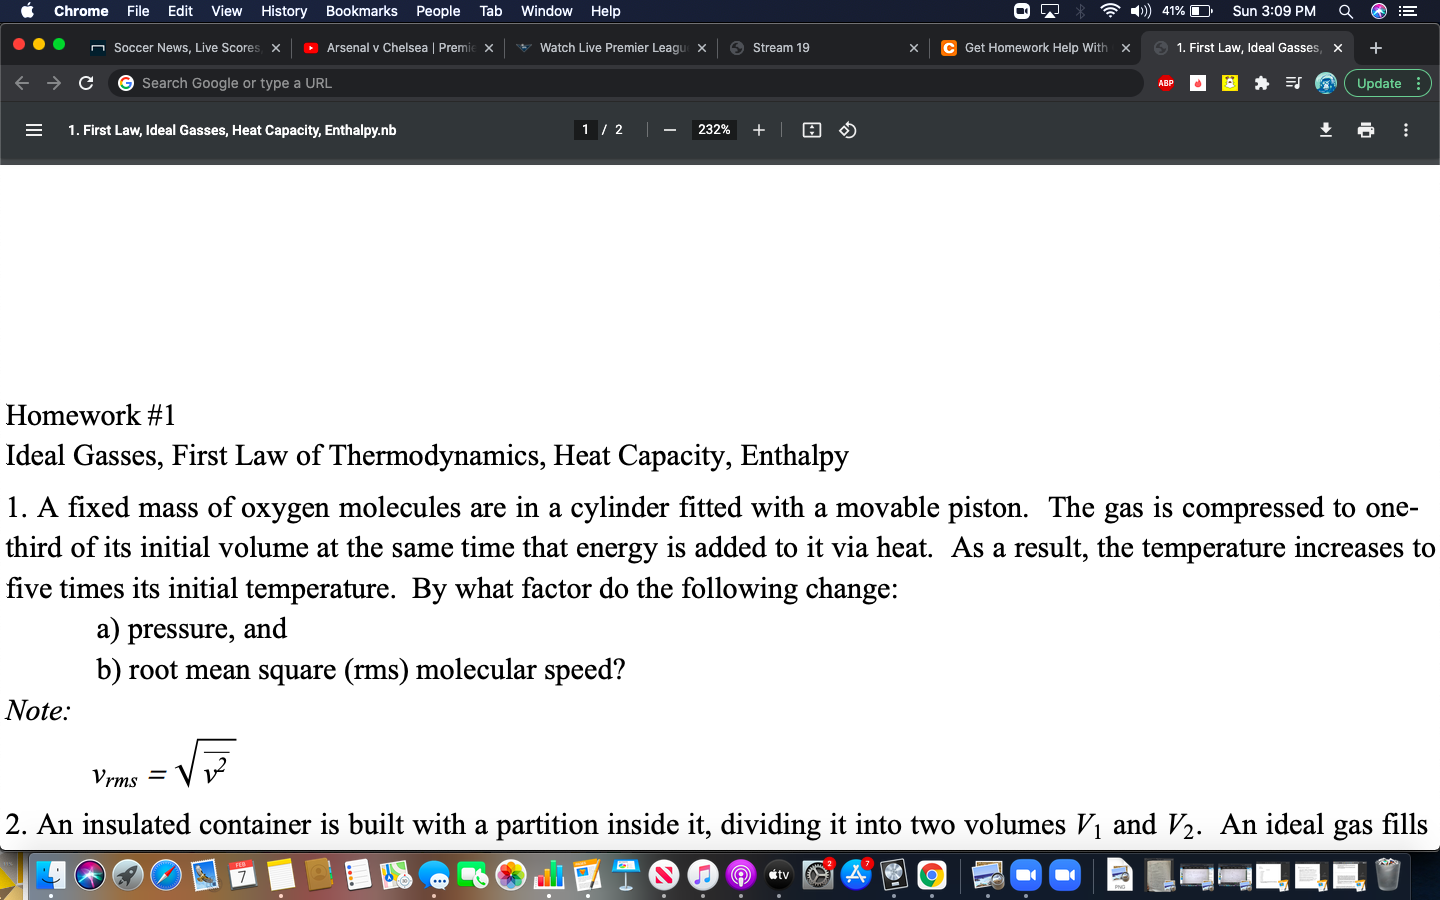Zoom in on the PDF with the plus icon
1440x900 pixels.
758,130
